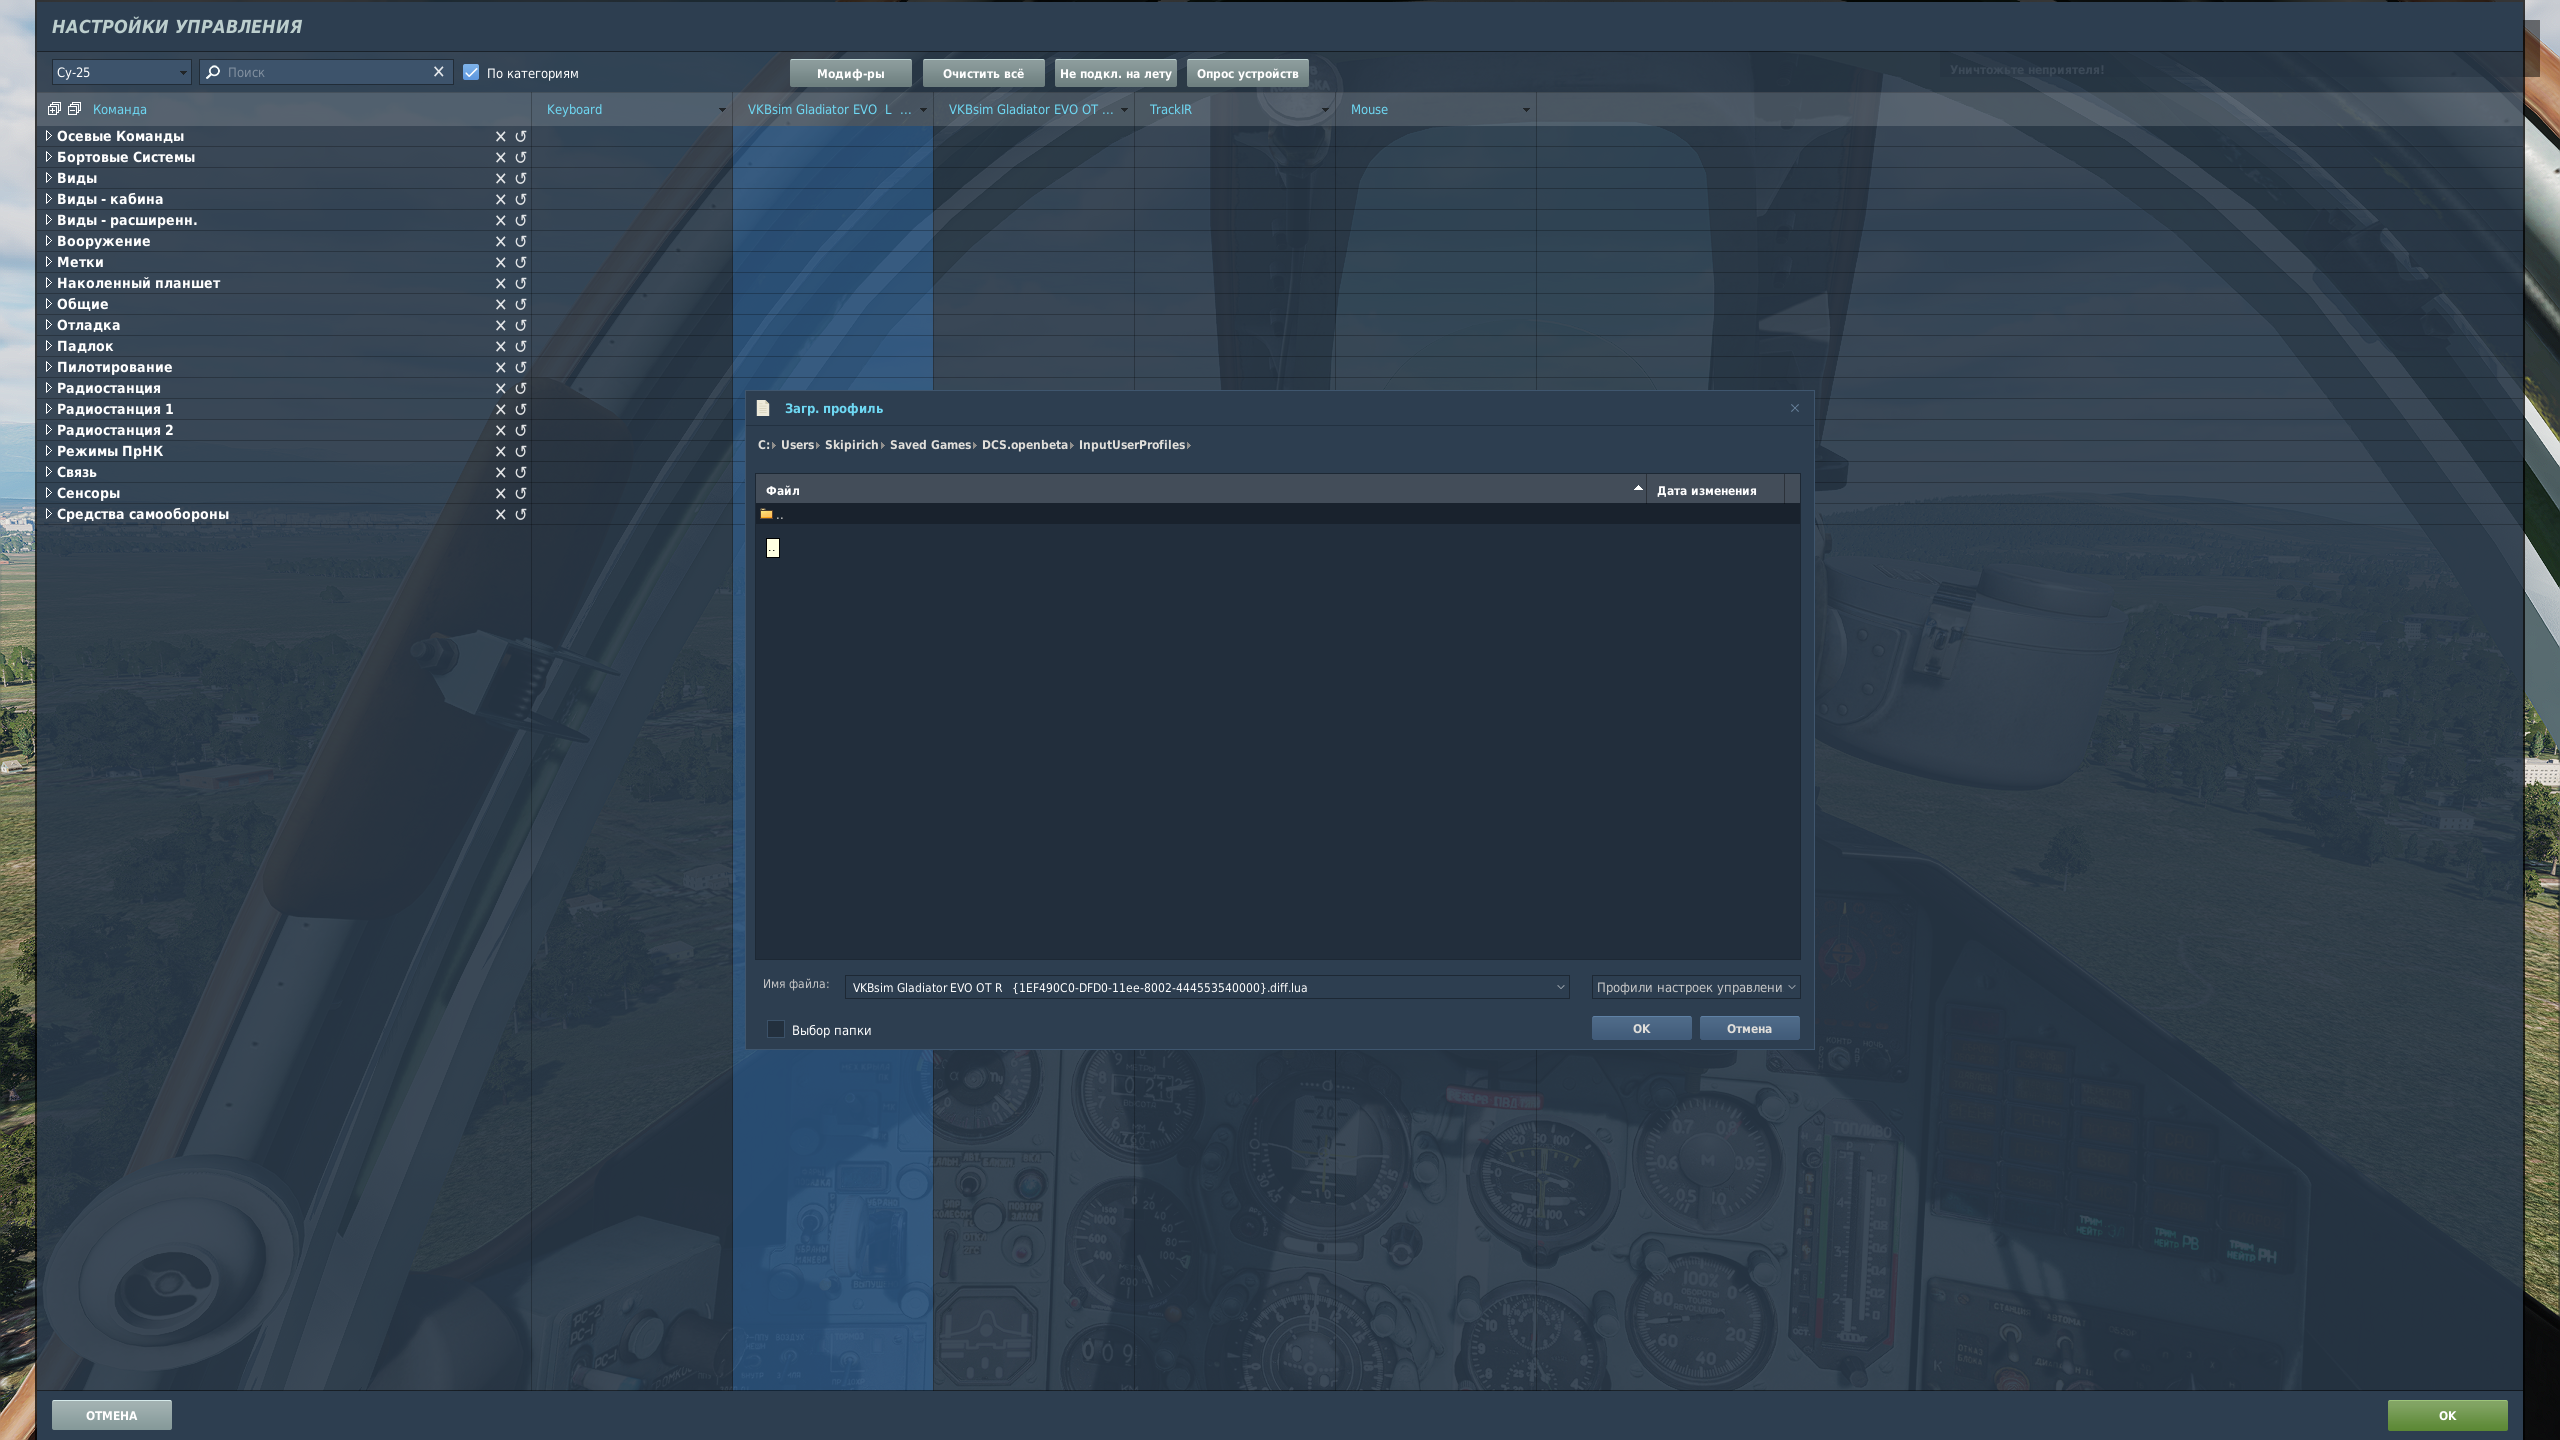This screenshot has width=2560, height=1440.
Task: Click the green OK button at bottom
Action: click(x=2447, y=1415)
